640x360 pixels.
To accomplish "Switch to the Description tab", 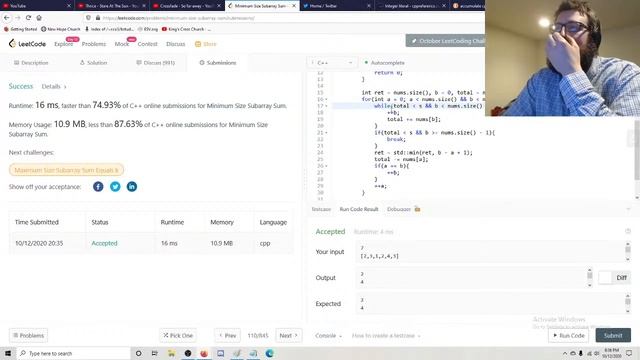I will click(x=31, y=62).
